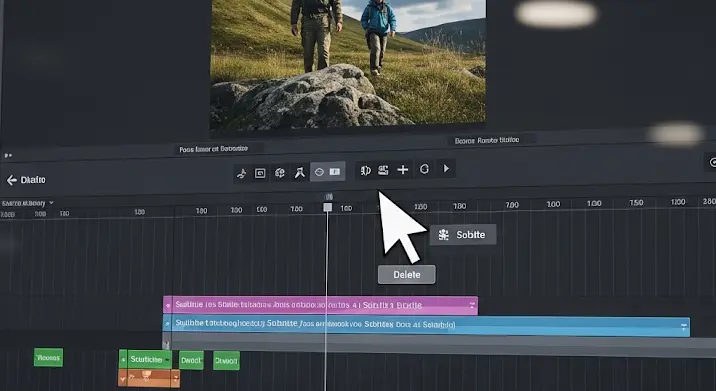
Task: Click the circular refresh icon
Action: pyautogui.click(x=424, y=169)
